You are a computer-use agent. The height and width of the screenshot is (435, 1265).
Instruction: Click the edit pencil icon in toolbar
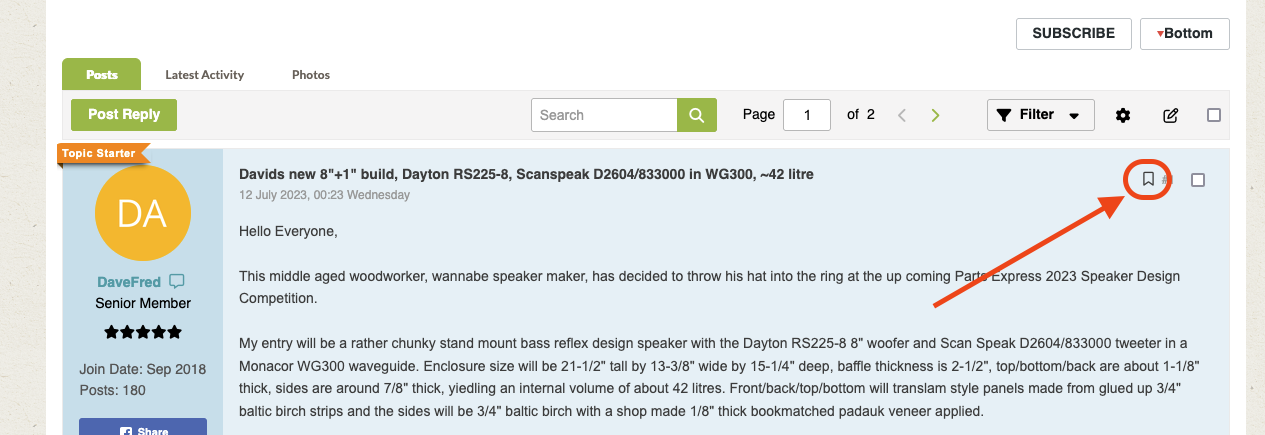(1170, 115)
